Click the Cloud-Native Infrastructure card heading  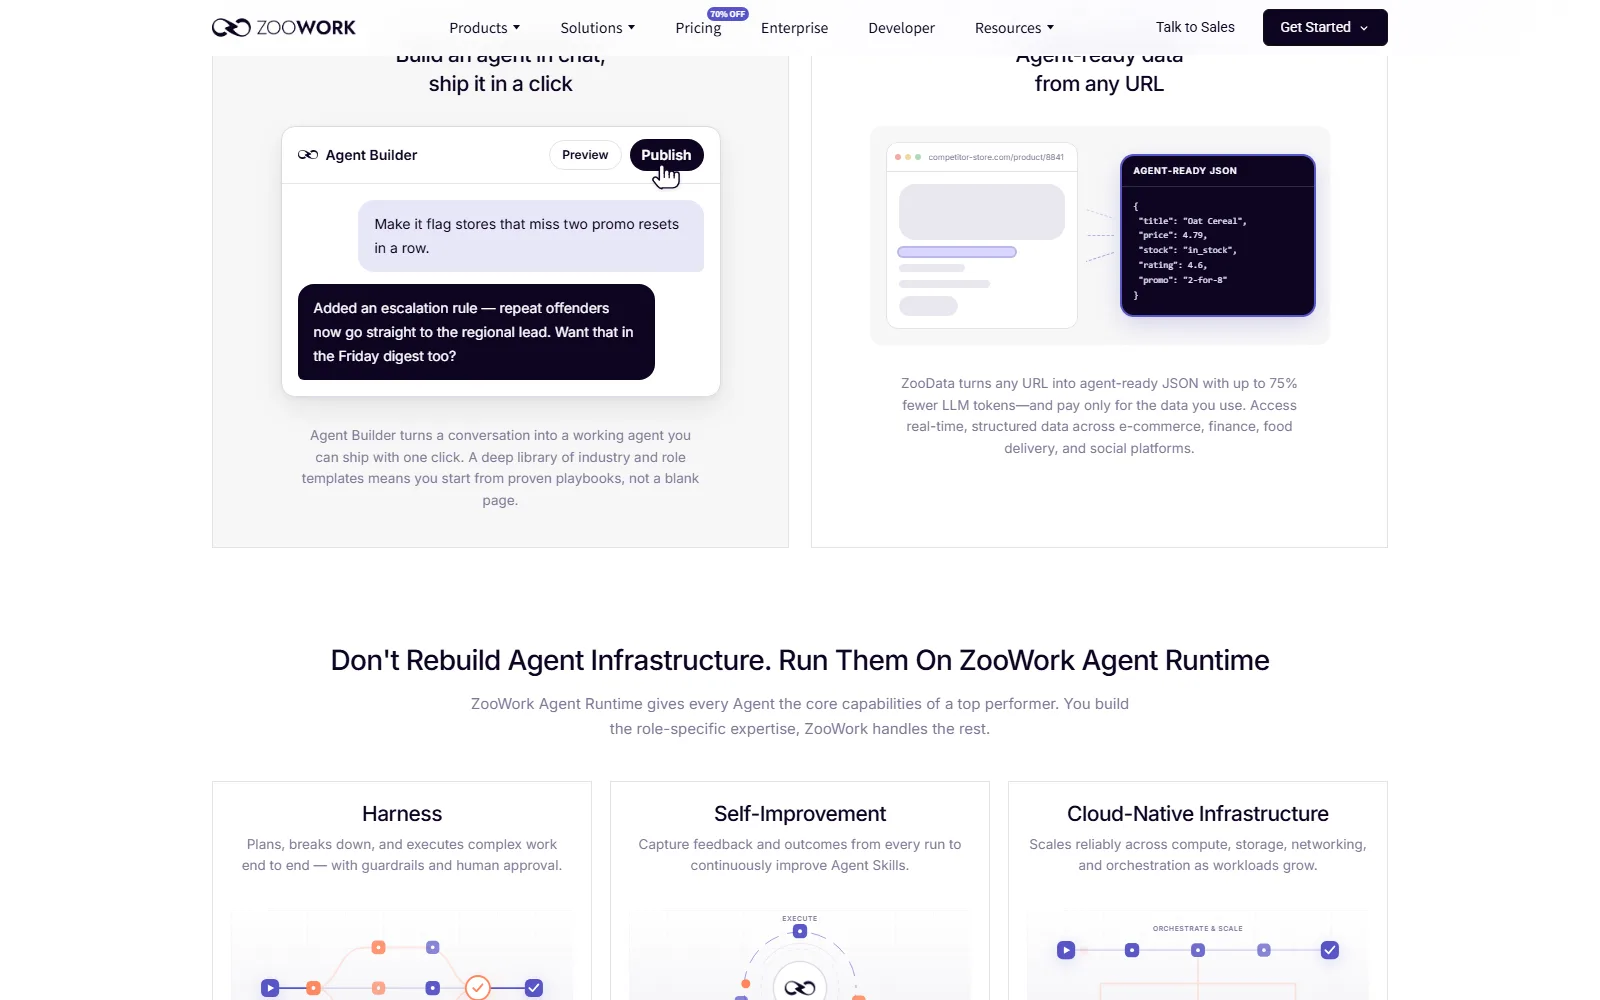(1198, 814)
